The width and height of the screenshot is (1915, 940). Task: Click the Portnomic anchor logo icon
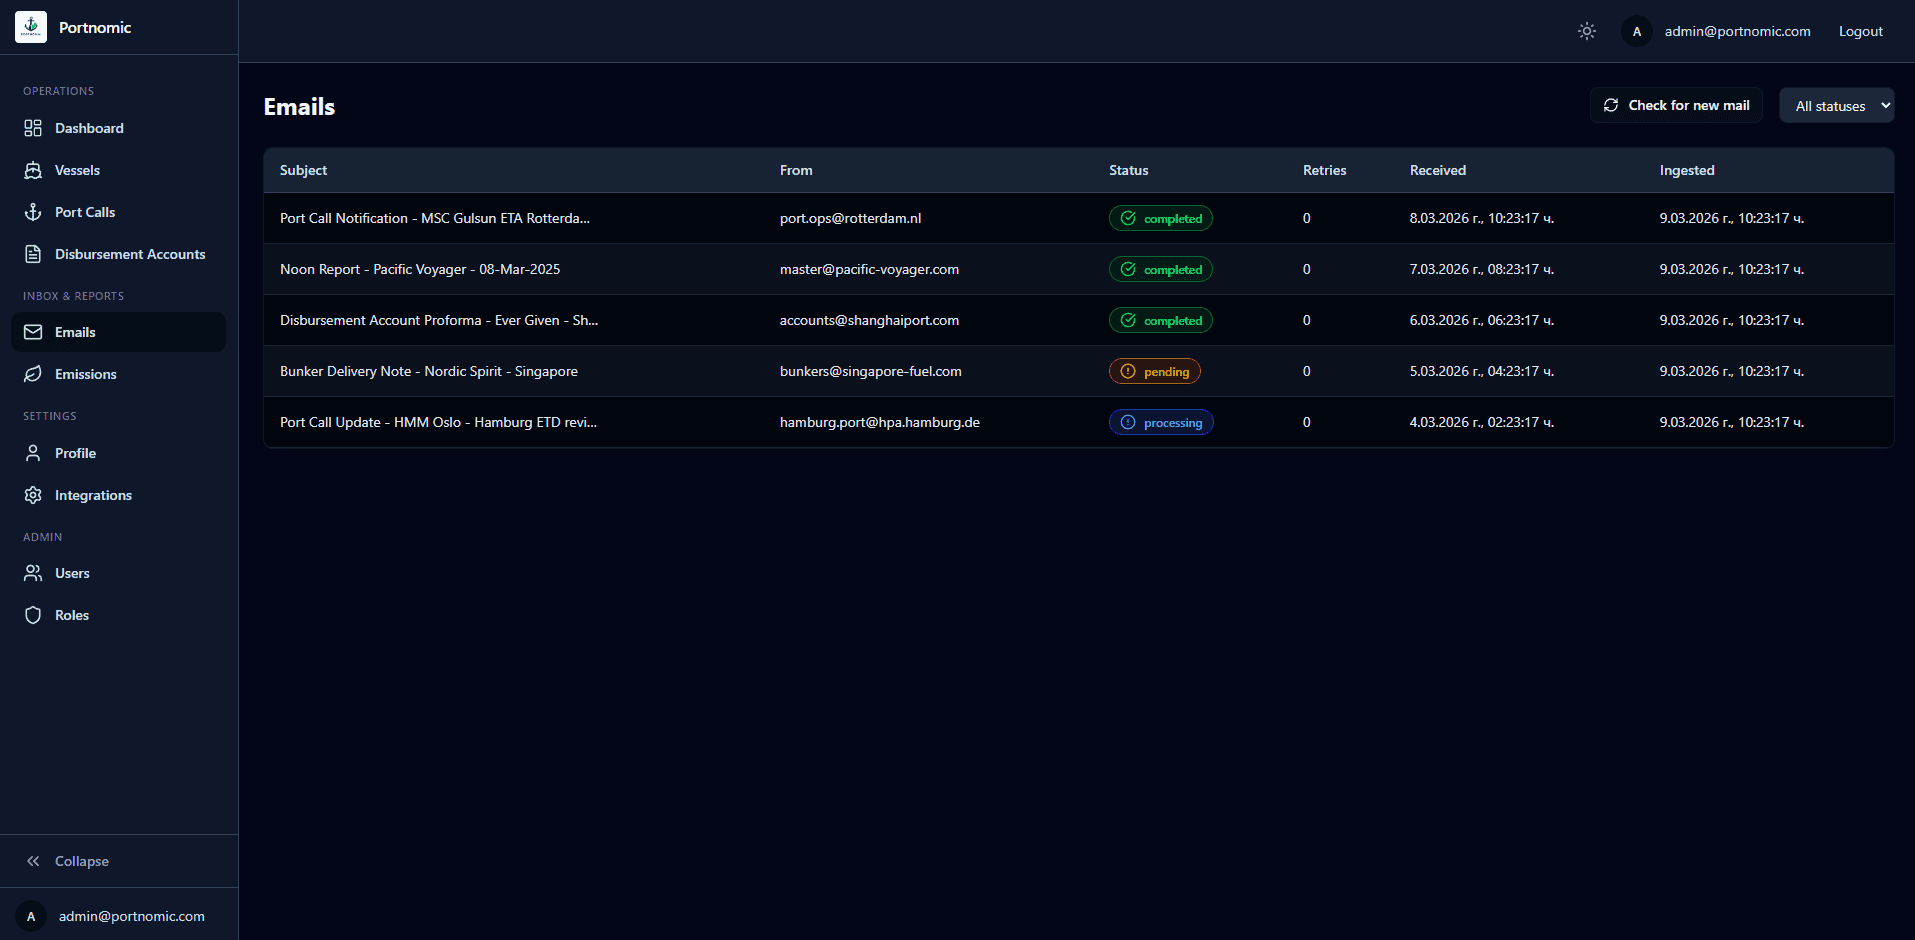pos(31,27)
